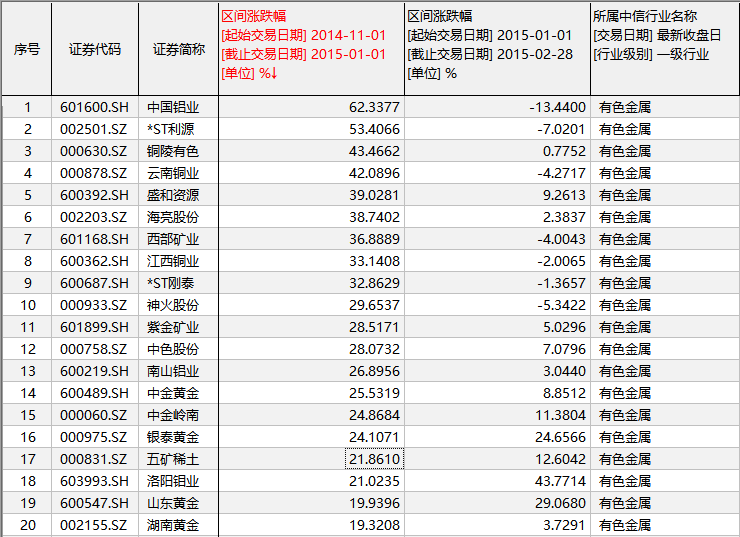Viewport: 740px width, 537px height.
Task: Click the value 36.8889
Action: tap(374, 239)
